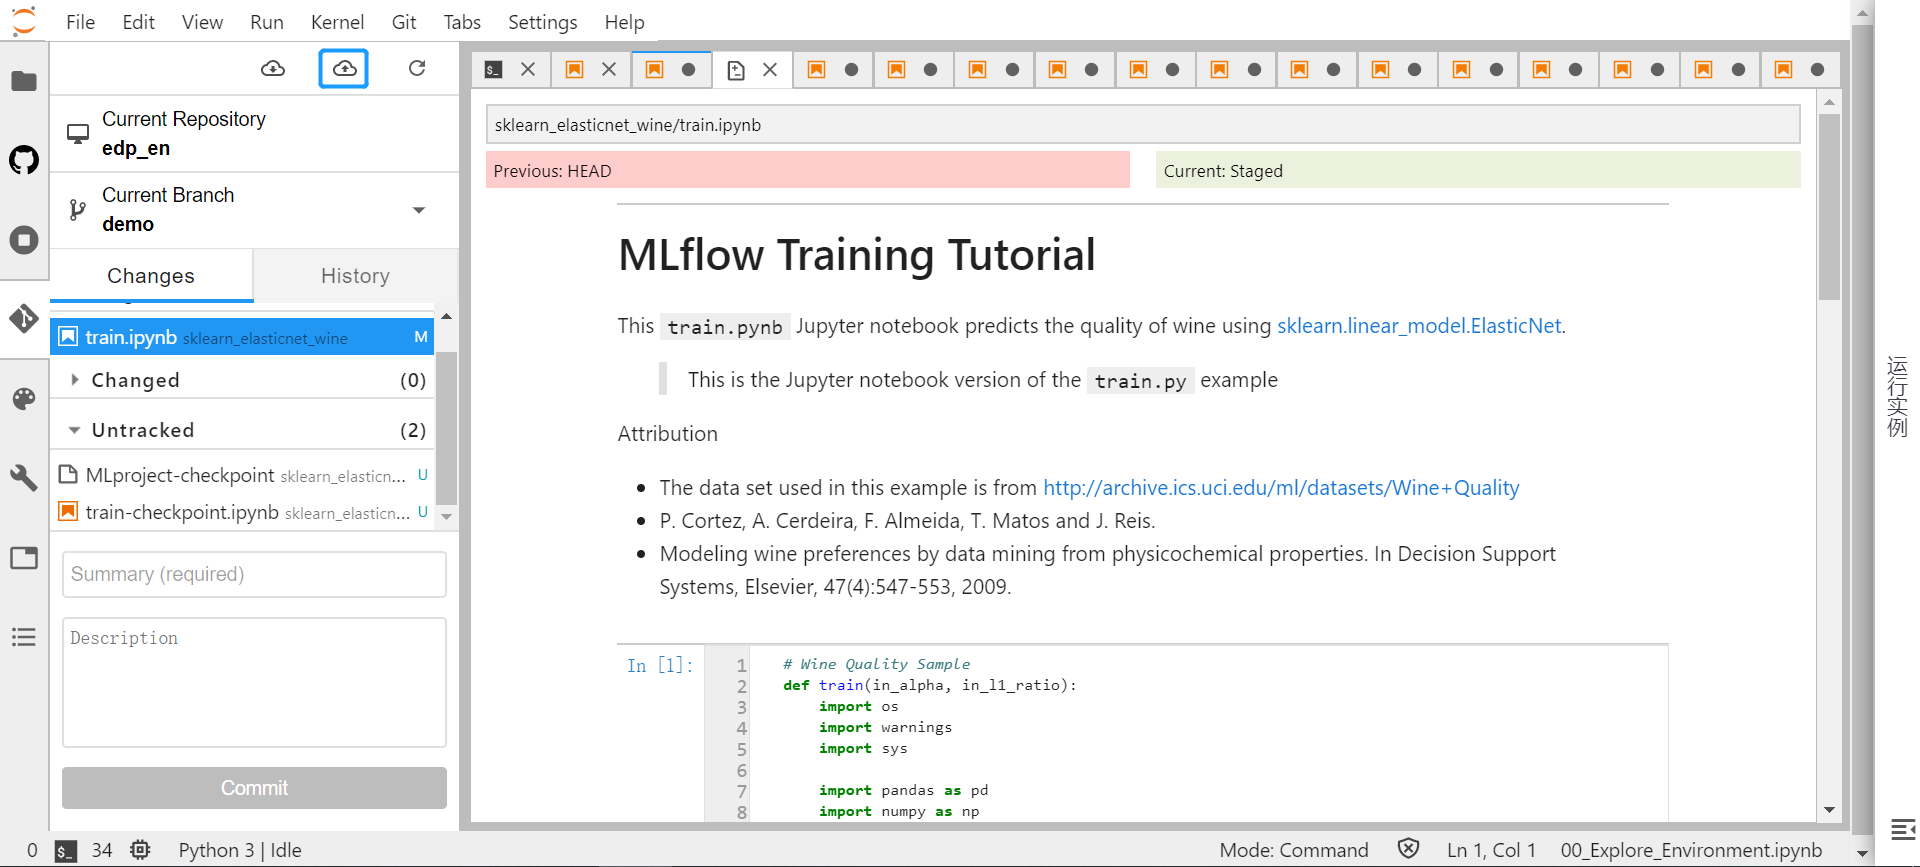Viewport: 1920px width, 867px height.
Task: Click the outer page vertical scrollbar thumb
Action: [1862, 430]
